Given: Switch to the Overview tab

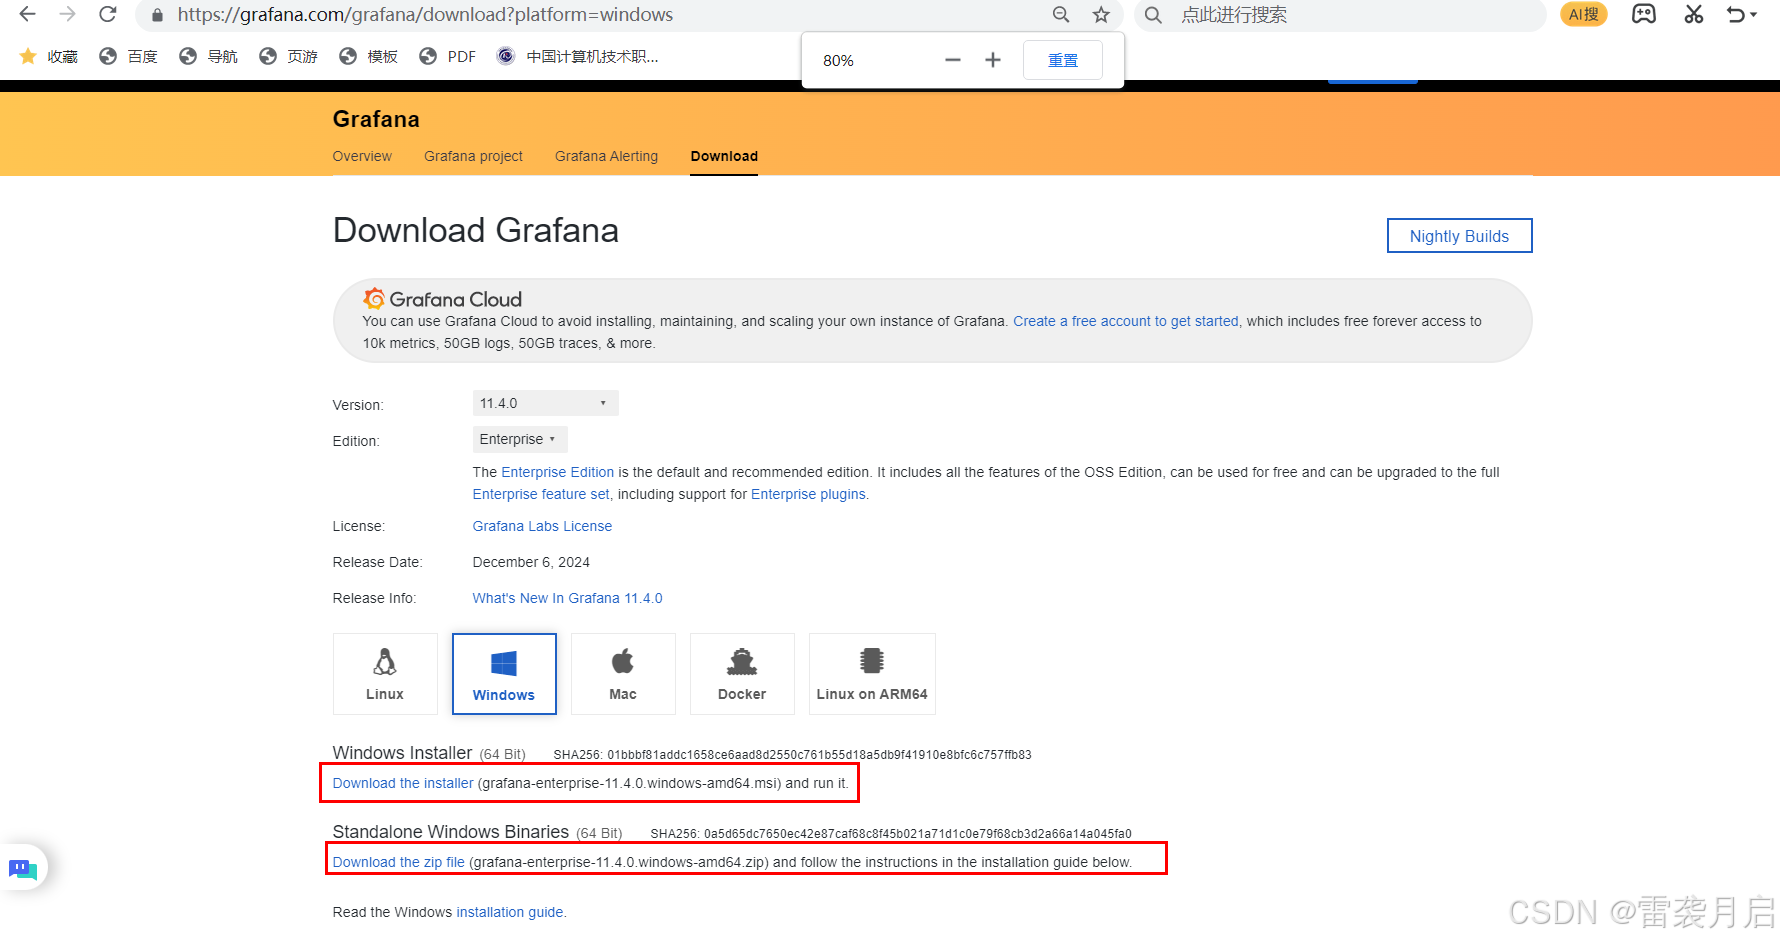Looking at the screenshot, I should coord(362,156).
